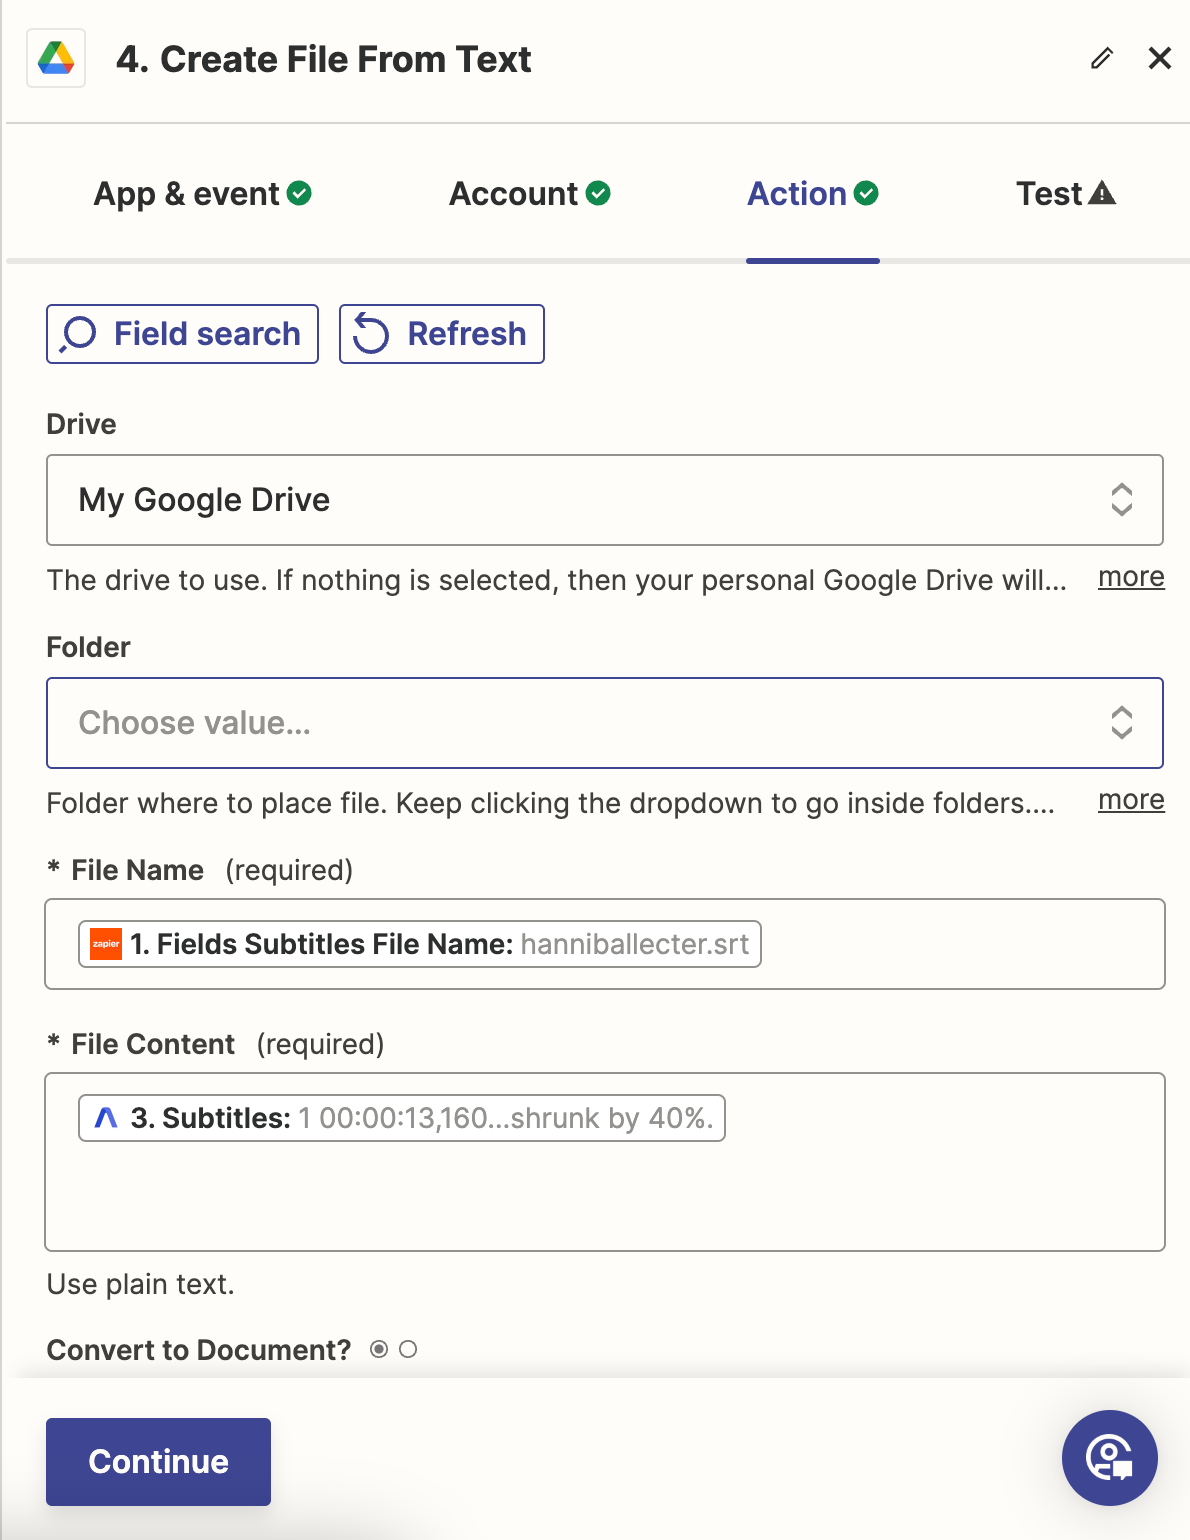The height and width of the screenshot is (1540, 1190).
Task: Open Field search
Action: pos(182,334)
